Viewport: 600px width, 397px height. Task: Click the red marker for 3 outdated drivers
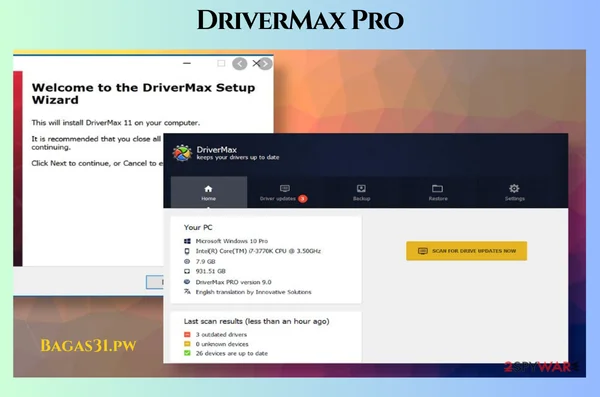coord(187,334)
